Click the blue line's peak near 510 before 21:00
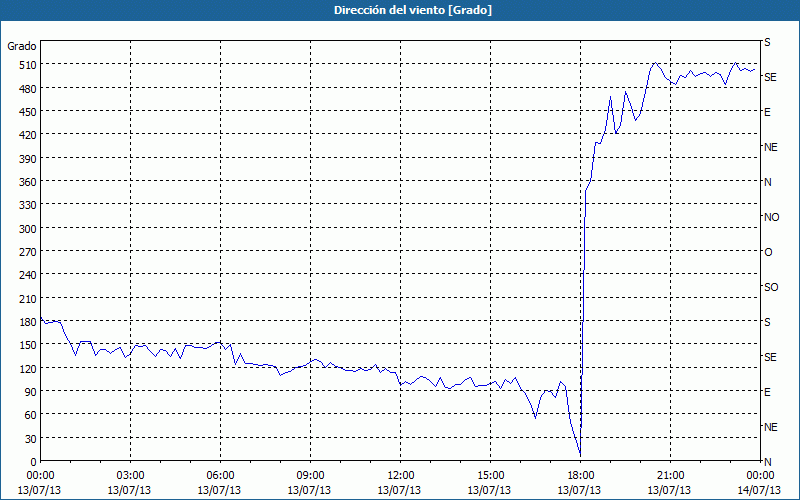 [x=656, y=63]
